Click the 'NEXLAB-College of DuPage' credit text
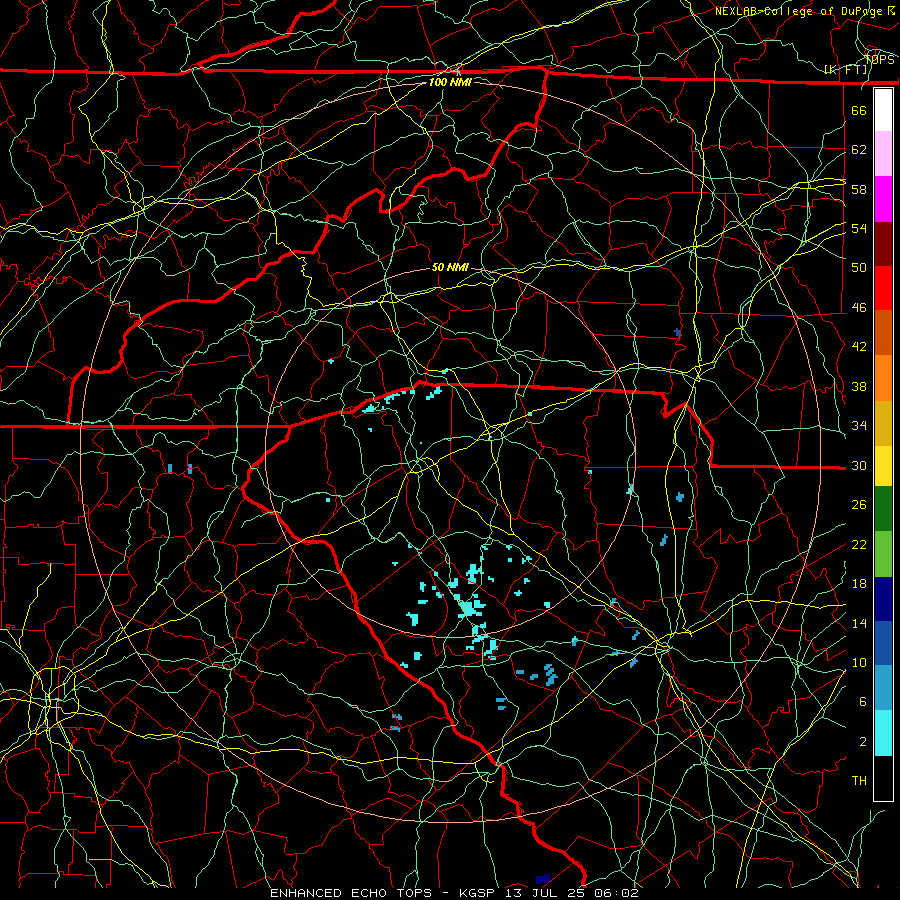900x900 pixels. click(x=800, y=11)
